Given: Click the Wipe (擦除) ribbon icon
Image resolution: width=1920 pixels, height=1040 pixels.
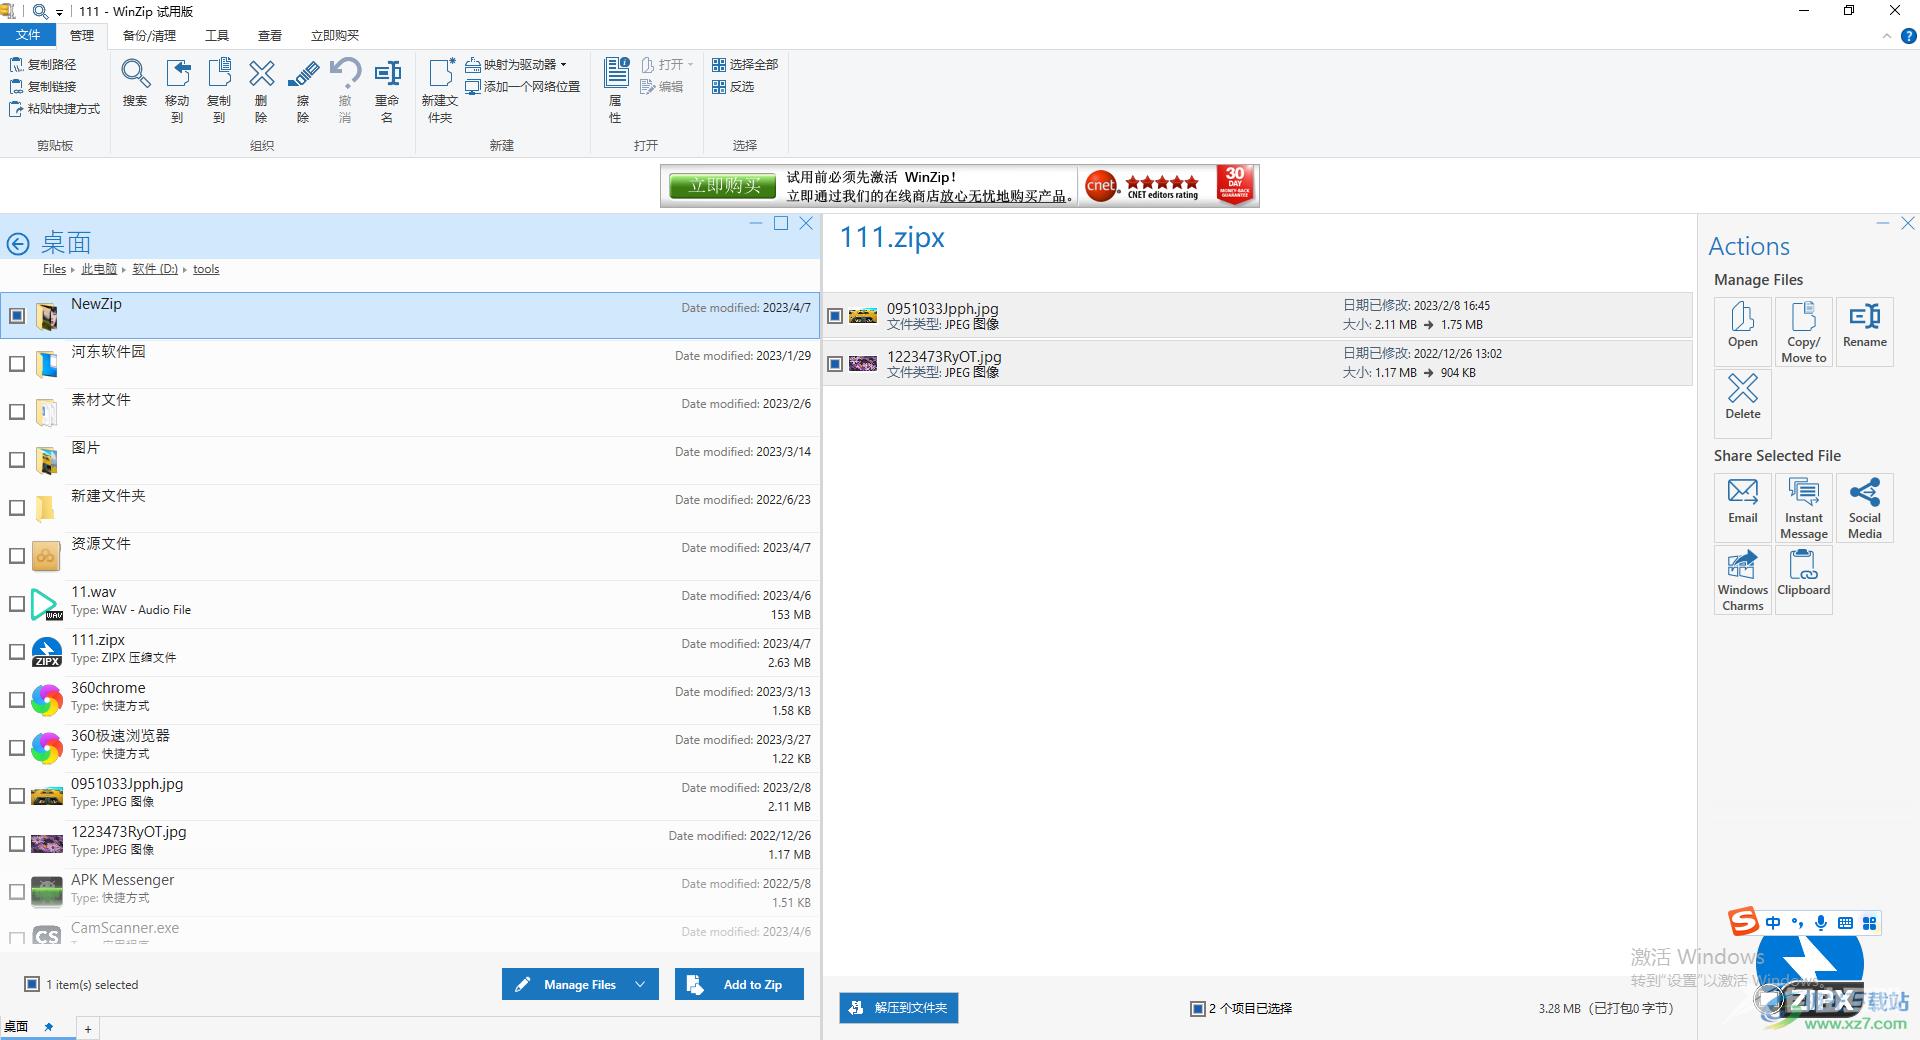Looking at the screenshot, I should point(303,90).
